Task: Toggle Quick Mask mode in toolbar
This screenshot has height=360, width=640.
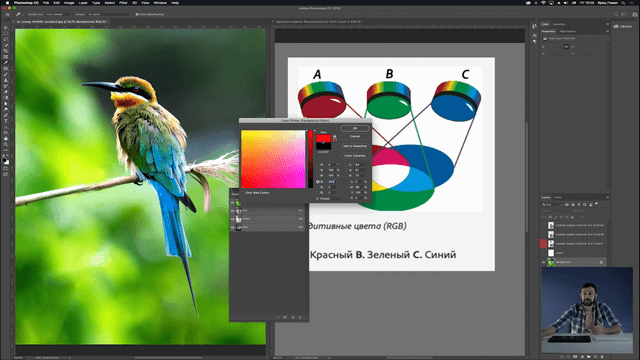Action: click(6, 167)
